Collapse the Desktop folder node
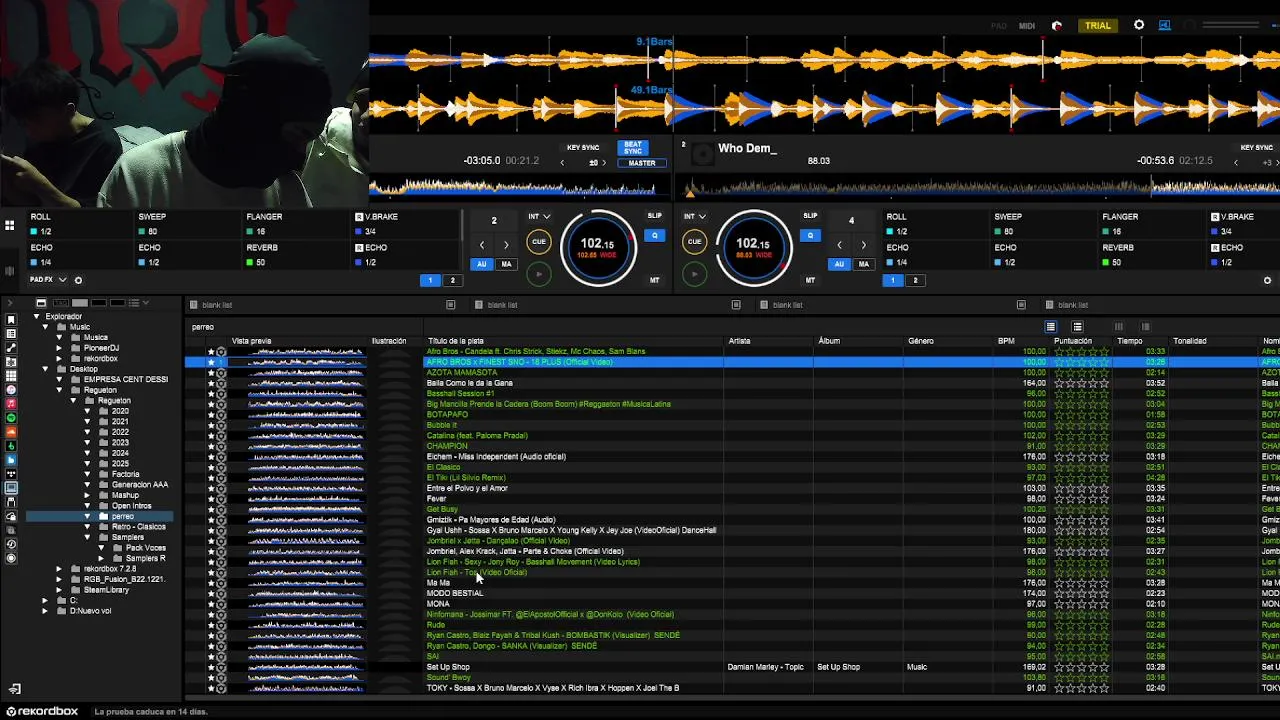The width and height of the screenshot is (1280, 720). [x=45, y=369]
